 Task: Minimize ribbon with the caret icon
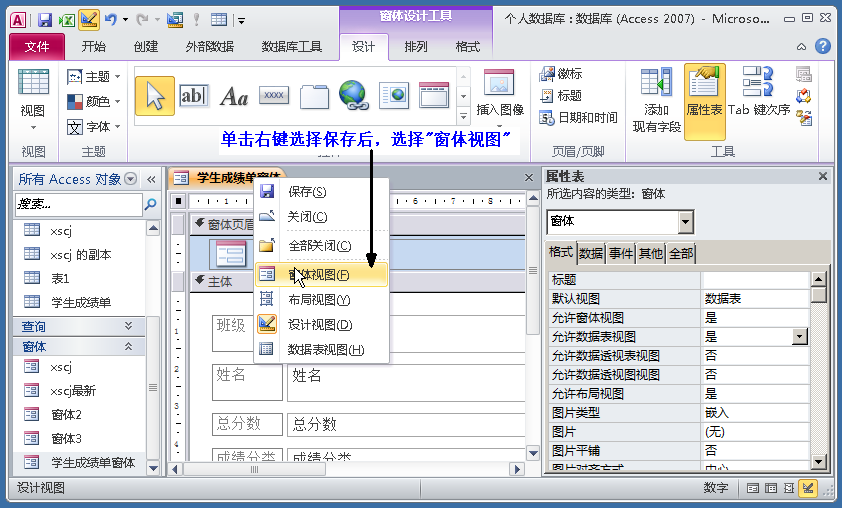point(801,47)
